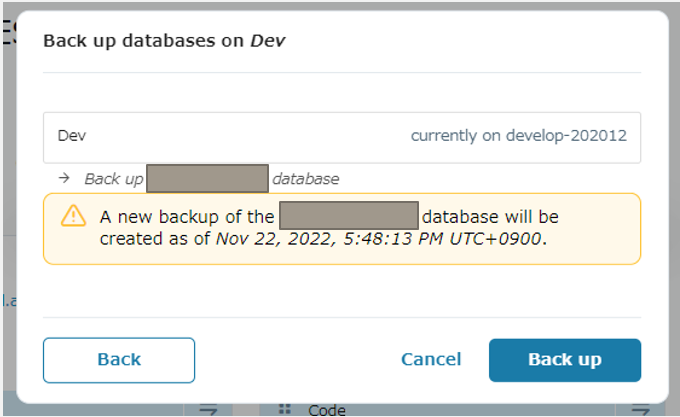Click the redacted name inside yellow warning

[349, 215]
